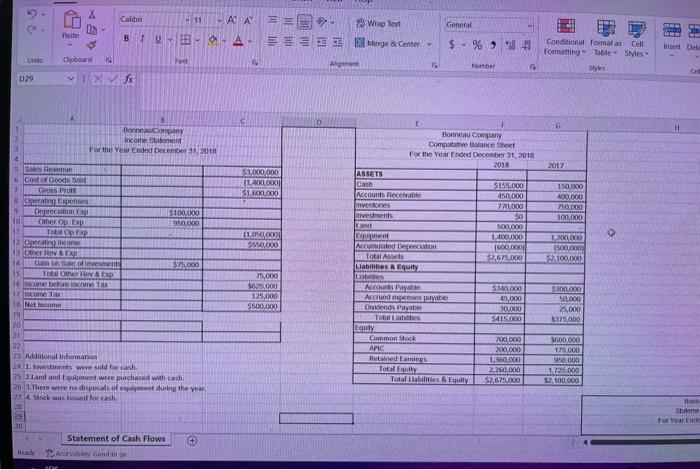Click the Insert Function fx icon
The image size is (700, 470).
[129, 79]
